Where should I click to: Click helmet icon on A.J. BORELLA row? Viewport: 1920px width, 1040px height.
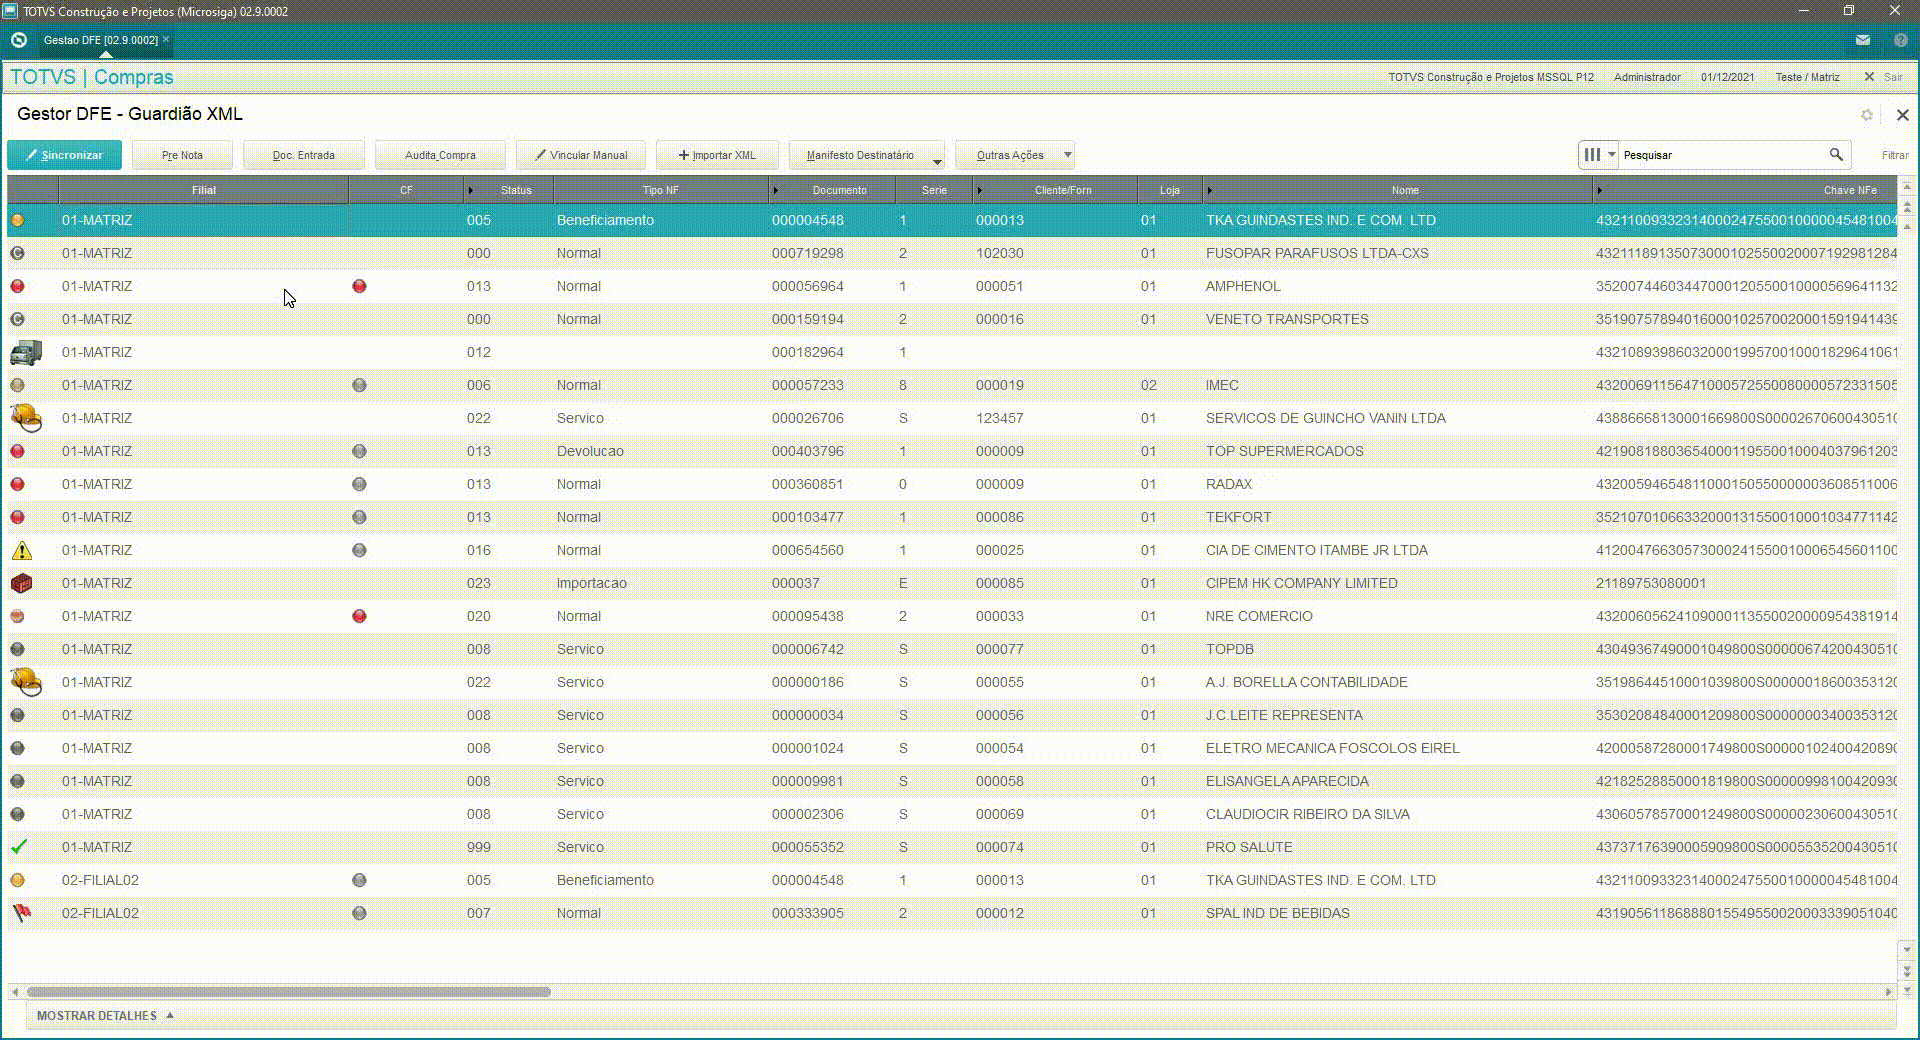(x=26, y=682)
